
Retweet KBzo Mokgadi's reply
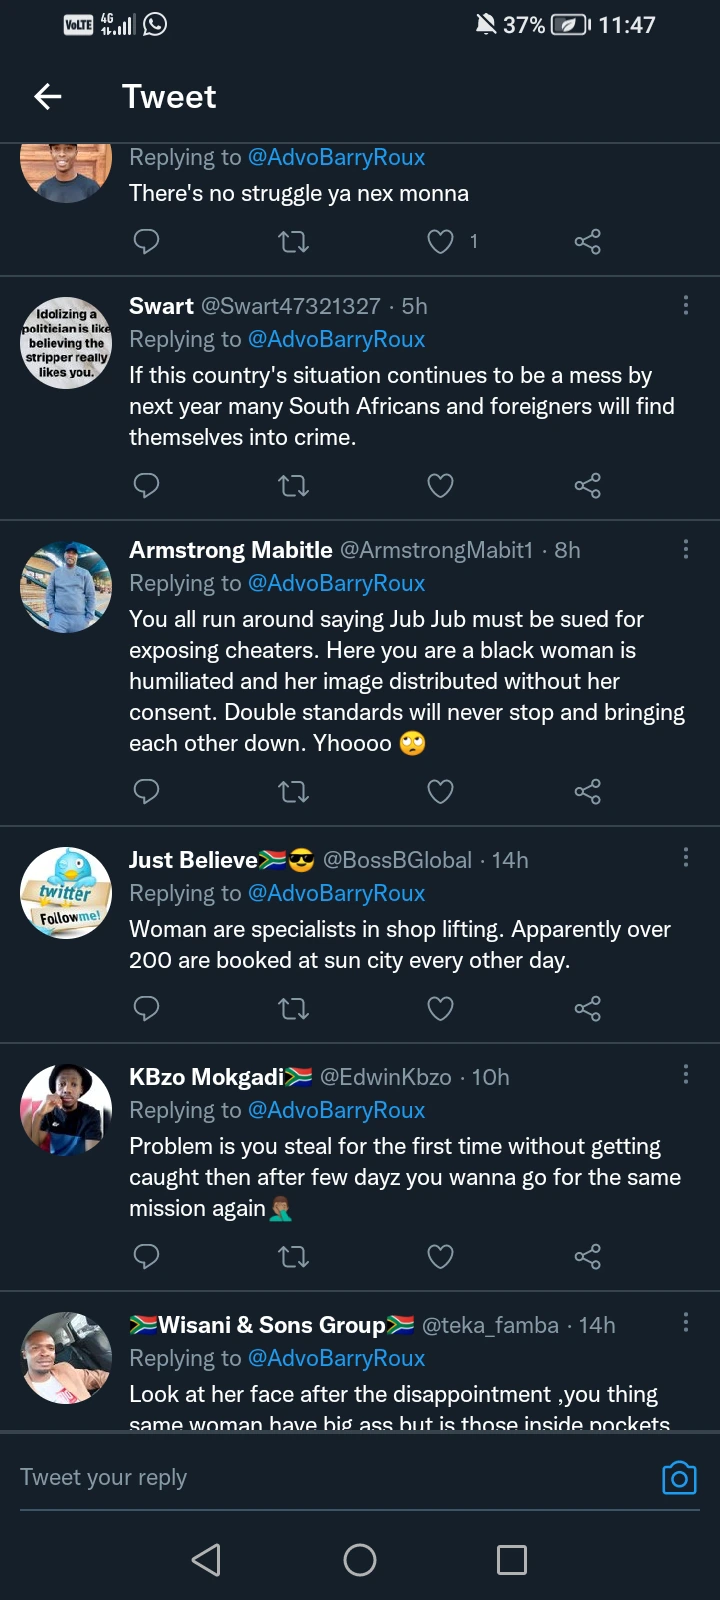[293, 1256]
